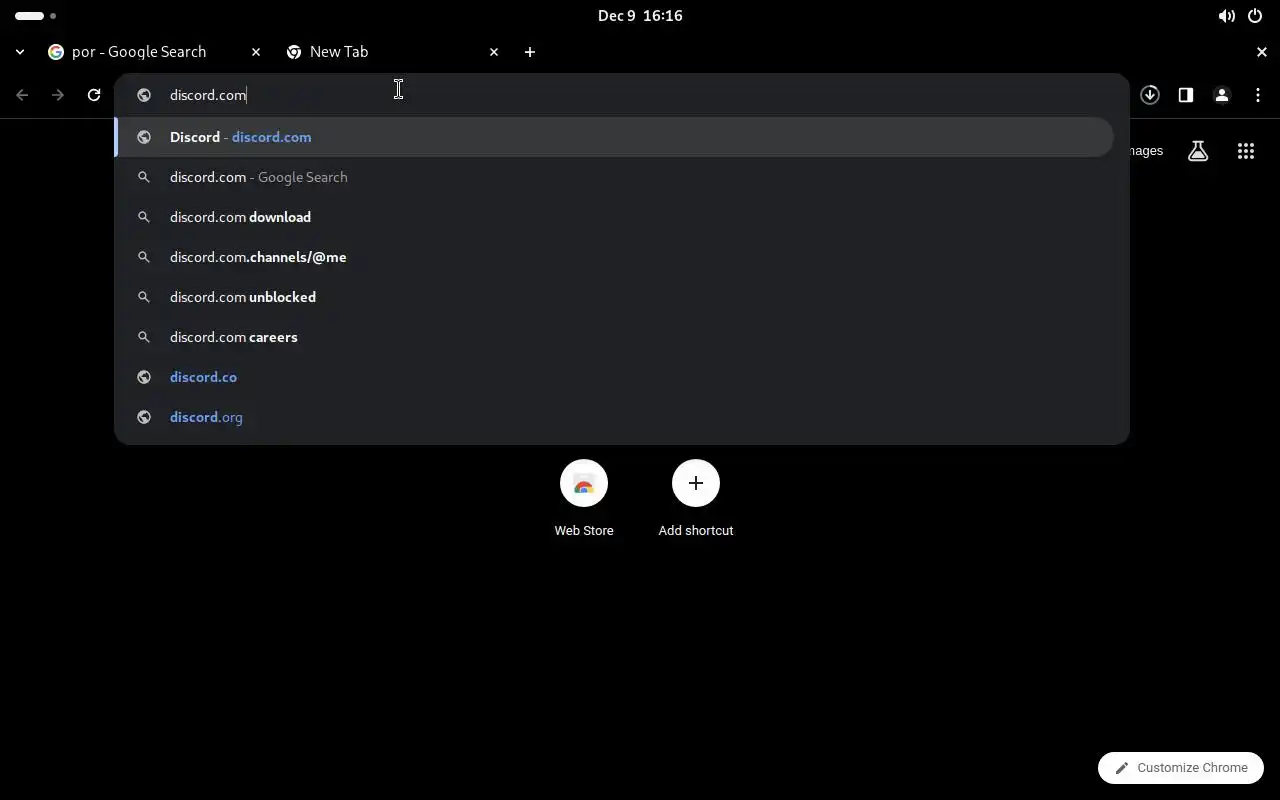Image resolution: width=1280 pixels, height=800 pixels.
Task: Reload the current page
Action: pos(94,95)
